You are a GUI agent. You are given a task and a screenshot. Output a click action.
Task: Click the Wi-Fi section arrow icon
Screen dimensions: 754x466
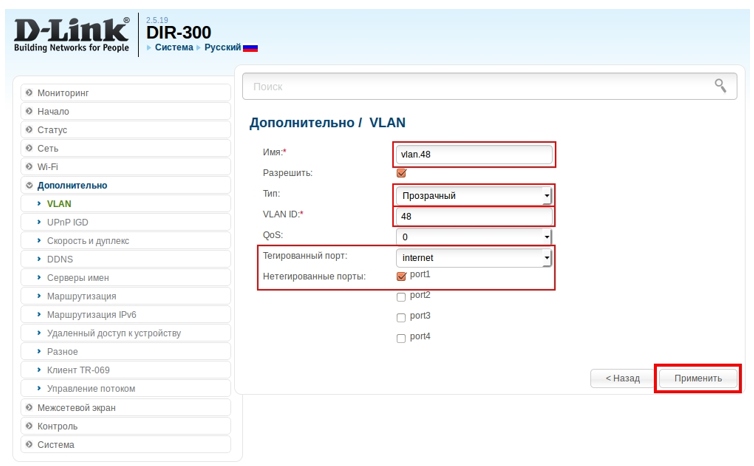pos(29,167)
